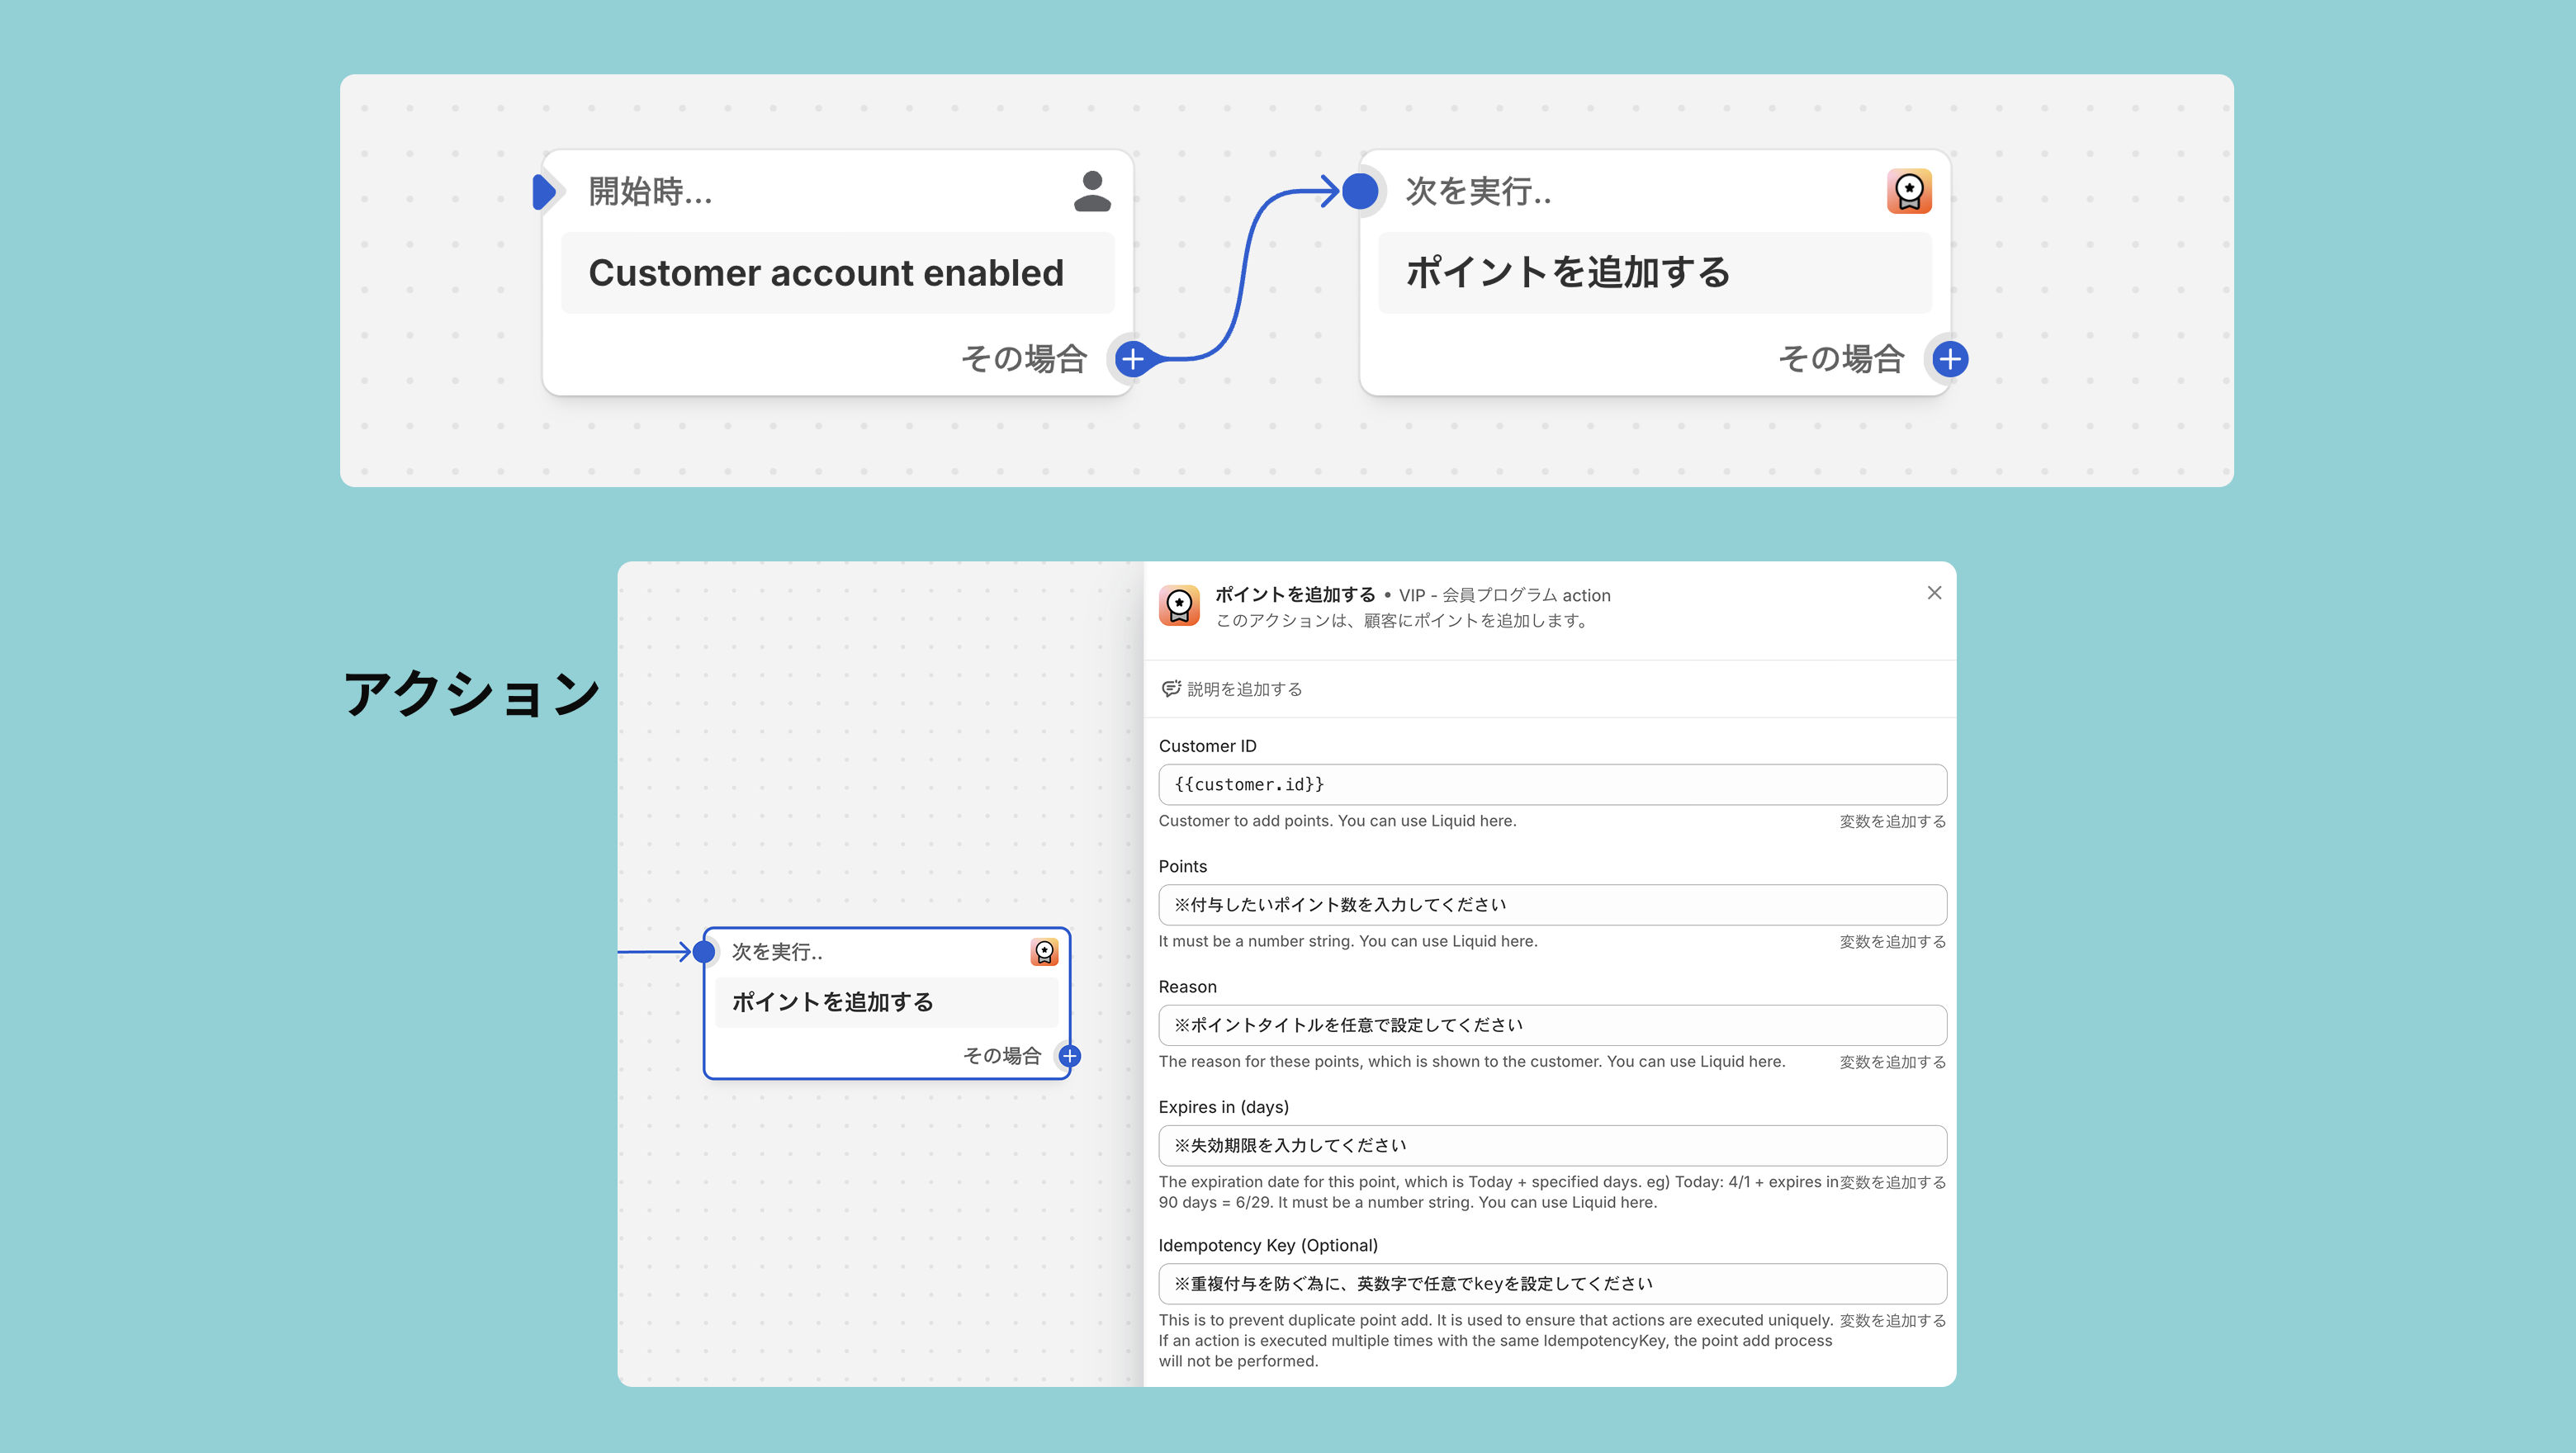The height and width of the screenshot is (1453, 2576).
Task: Click the plus button on the large ポイントを追加する card
Action: point(1950,359)
